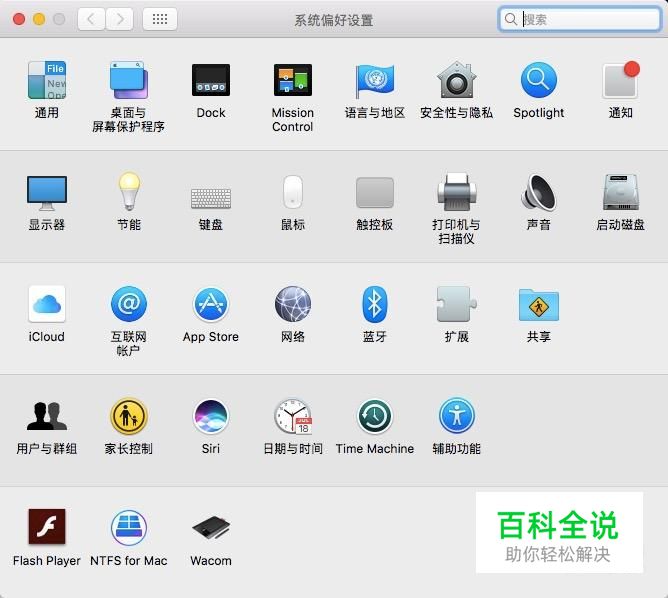
Task: Click the 搜索 search field
Action: (579, 19)
